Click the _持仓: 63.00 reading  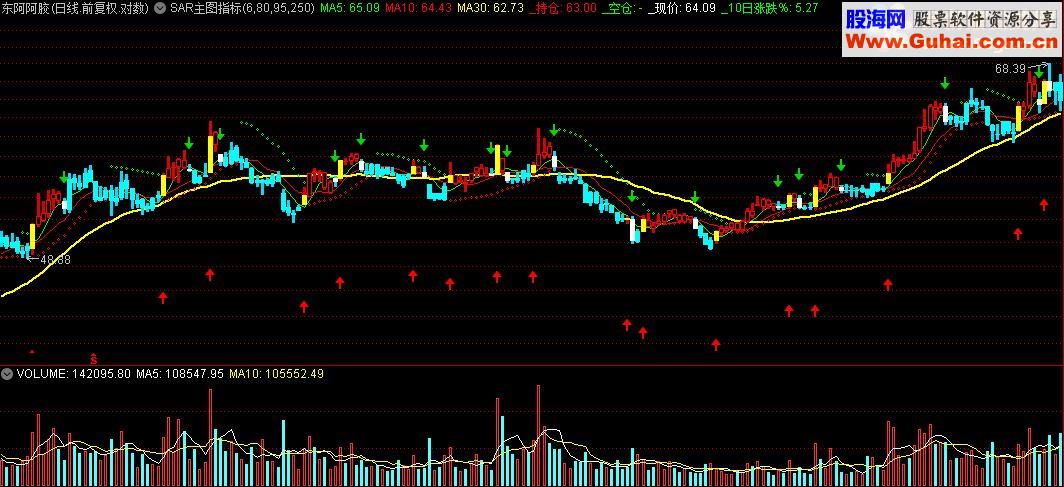point(563,8)
